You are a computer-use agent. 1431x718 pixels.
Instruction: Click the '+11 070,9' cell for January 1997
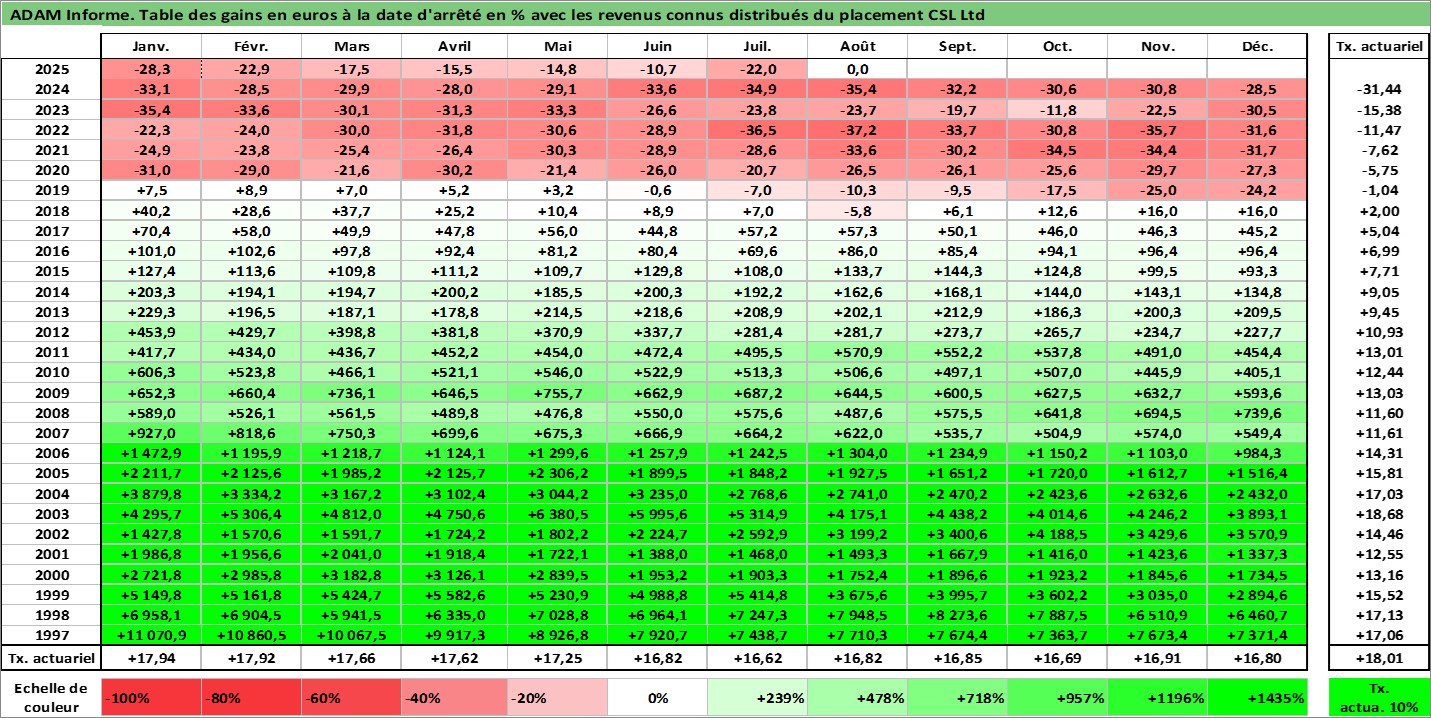pos(152,634)
